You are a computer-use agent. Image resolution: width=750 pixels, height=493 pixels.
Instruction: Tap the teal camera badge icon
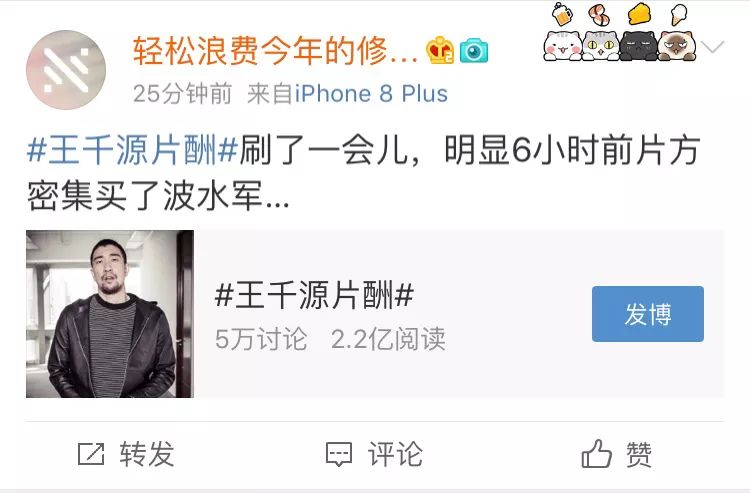(474, 51)
